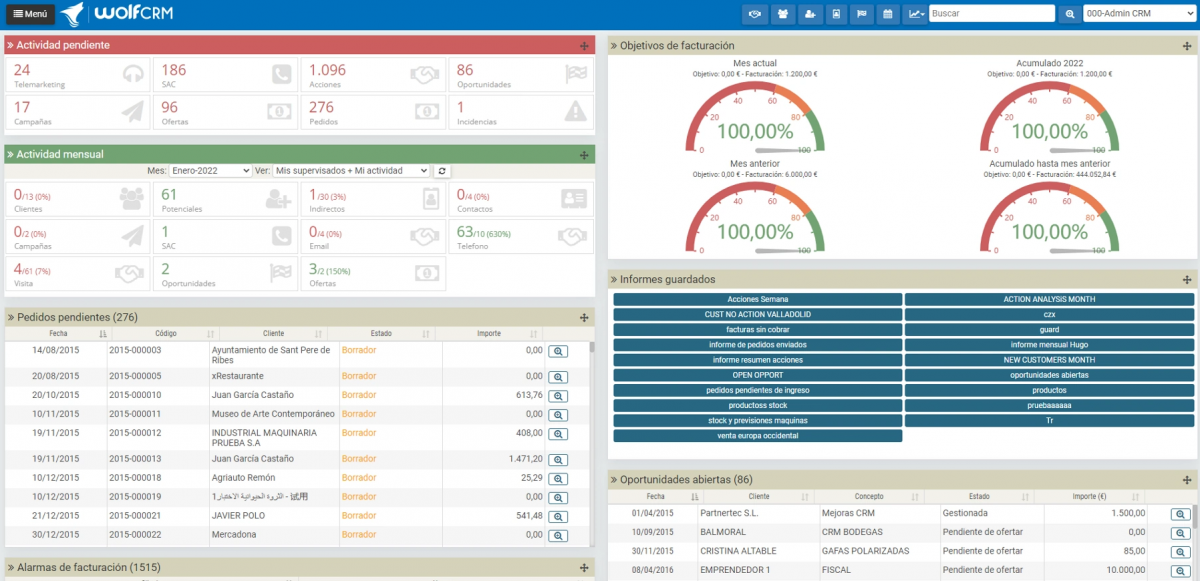The image size is (1200, 581).
Task: Click the clients group icon in the toolbar
Action: (782, 14)
